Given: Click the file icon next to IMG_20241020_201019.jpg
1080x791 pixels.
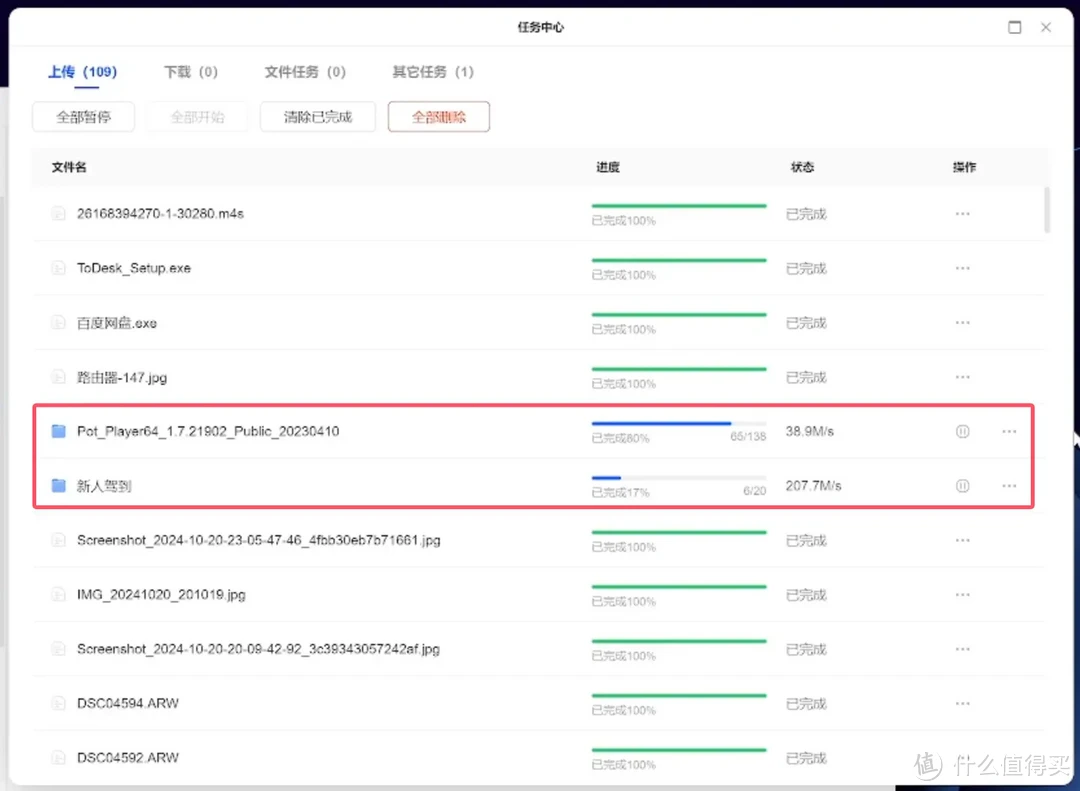Looking at the screenshot, I should coord(60,594).
